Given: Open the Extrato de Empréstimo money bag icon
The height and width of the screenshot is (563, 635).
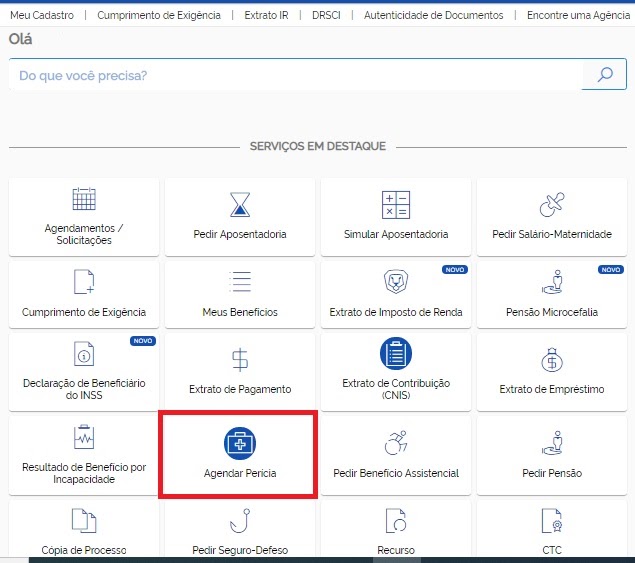Looking at the screenshot, I should coord(551,359).
